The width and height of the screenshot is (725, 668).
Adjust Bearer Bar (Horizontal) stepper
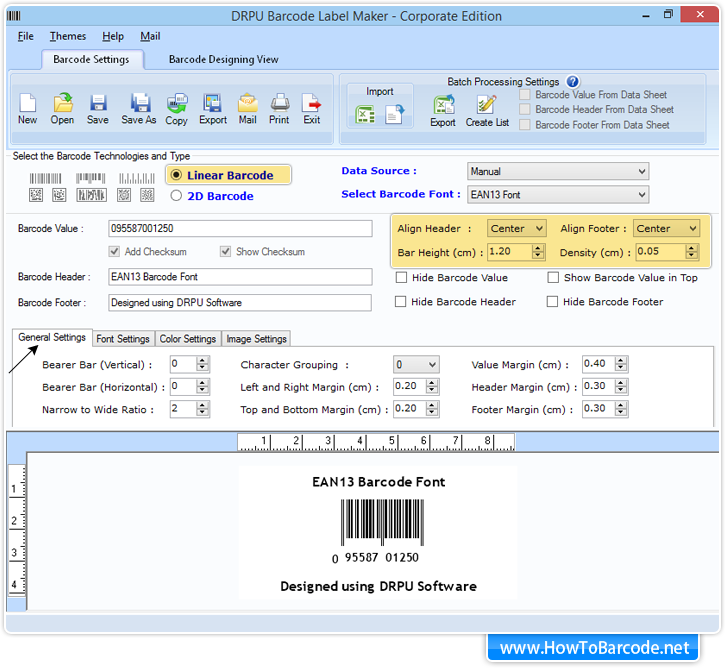[203, 386]
